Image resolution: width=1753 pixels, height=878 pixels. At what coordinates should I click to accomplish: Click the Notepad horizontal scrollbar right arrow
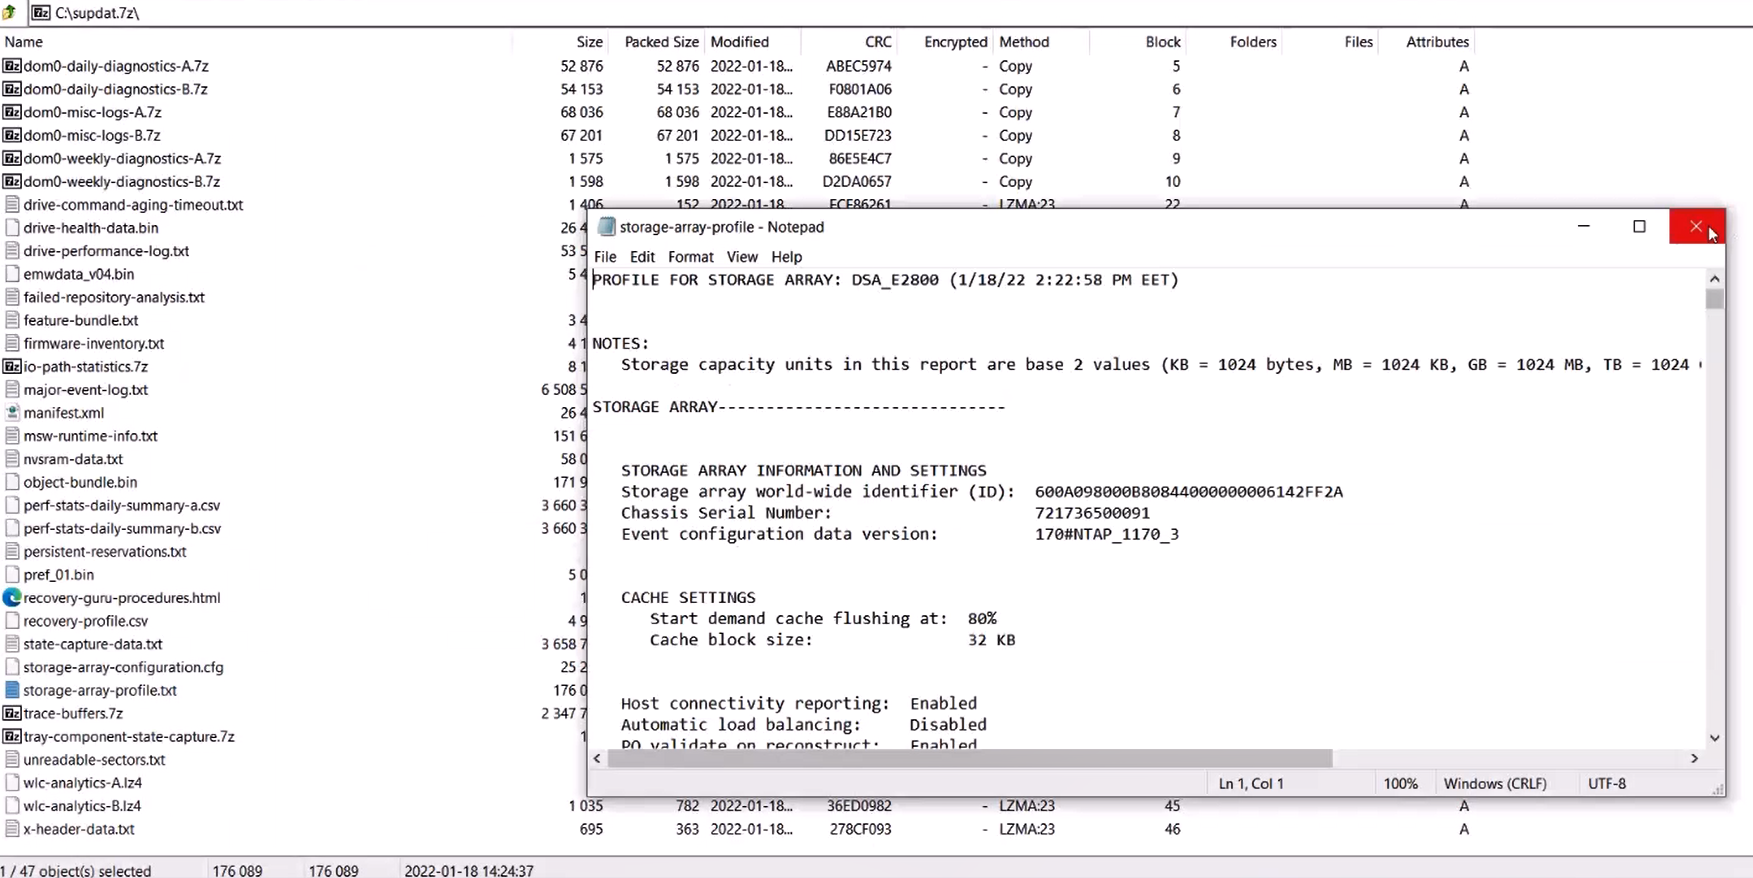pos(1694,759)
